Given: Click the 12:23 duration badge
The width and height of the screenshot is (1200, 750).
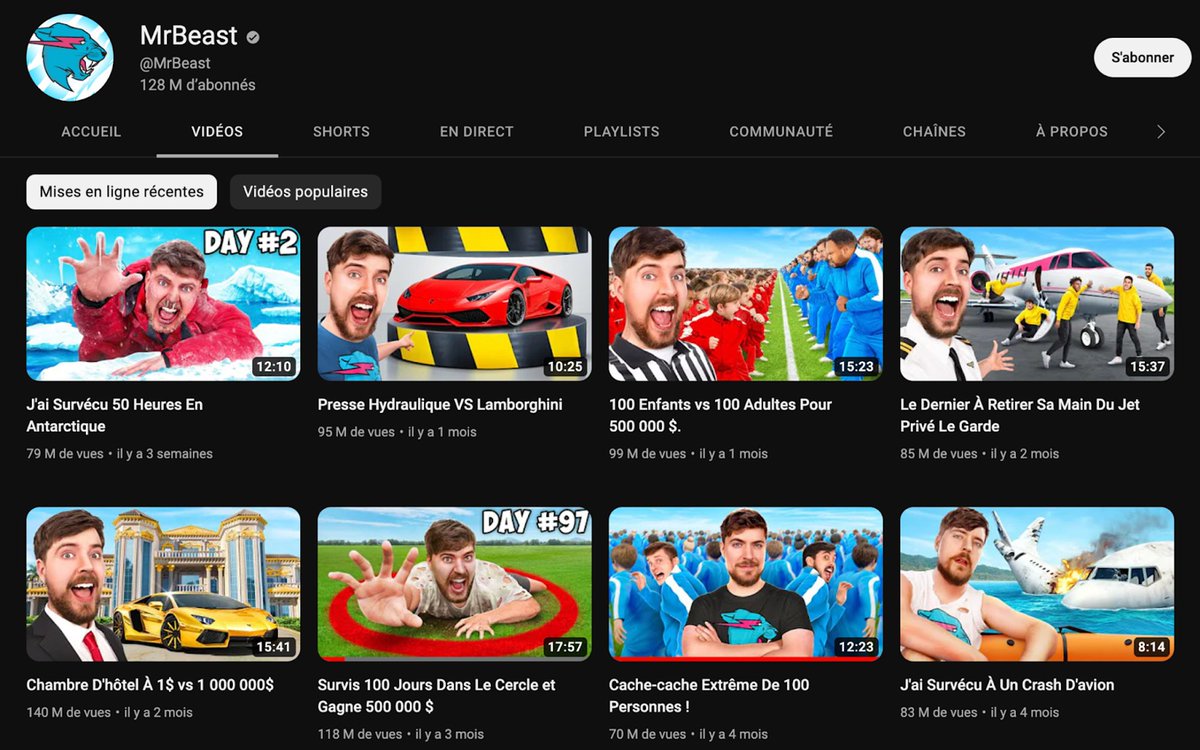Looking at the screenshot, I should click(856, 647).
